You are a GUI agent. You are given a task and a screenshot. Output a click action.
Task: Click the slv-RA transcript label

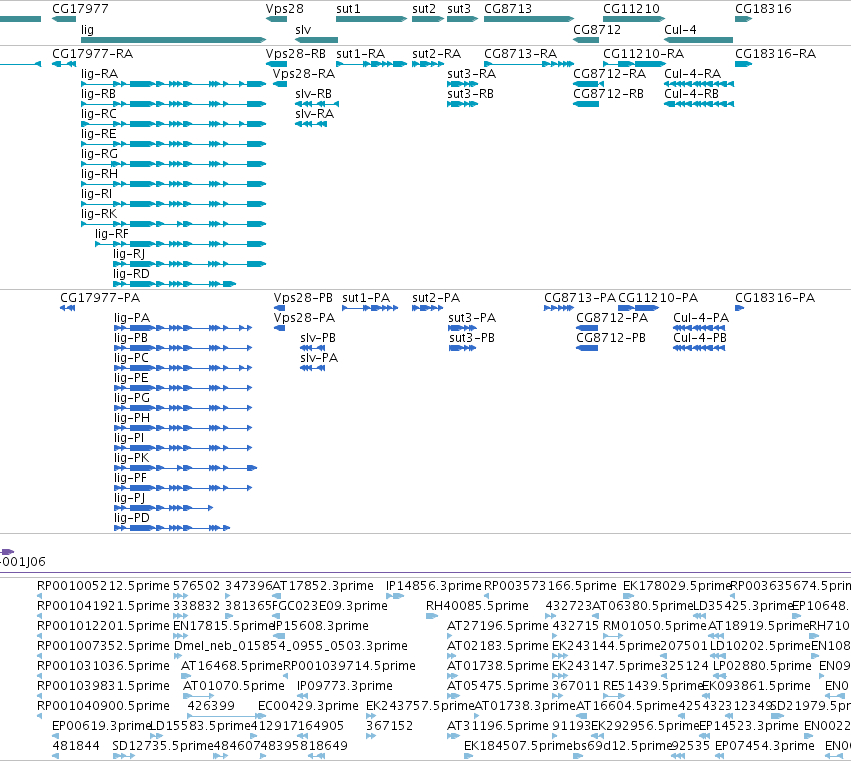pyautogui.click(x=314, y=114)
